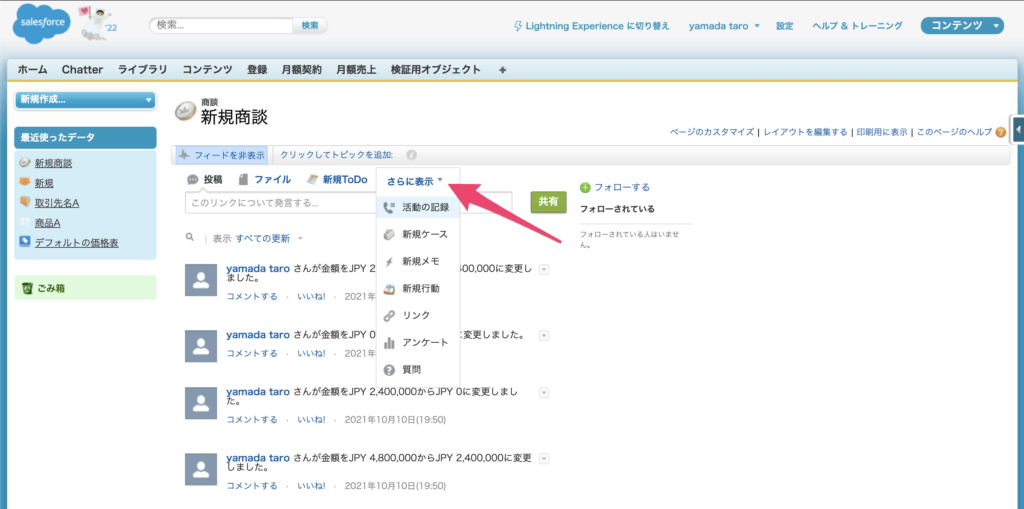The height and width of the screenshot is (509, 1024).
Task: Click 印刷用に表示 link
Action: tap(881, 132)
